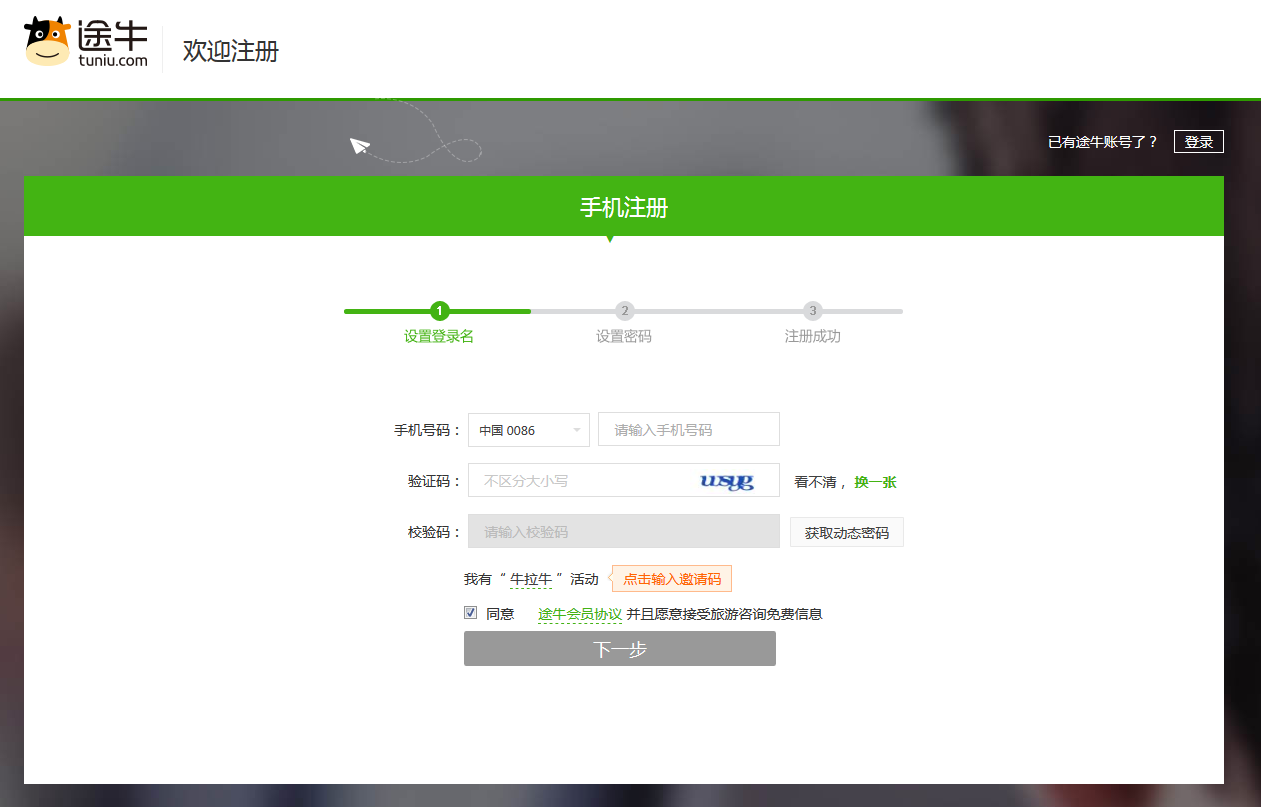The image size is (1261, 807).
Task: Click step 1 circle in progress bar
Action: pos(440,311)
